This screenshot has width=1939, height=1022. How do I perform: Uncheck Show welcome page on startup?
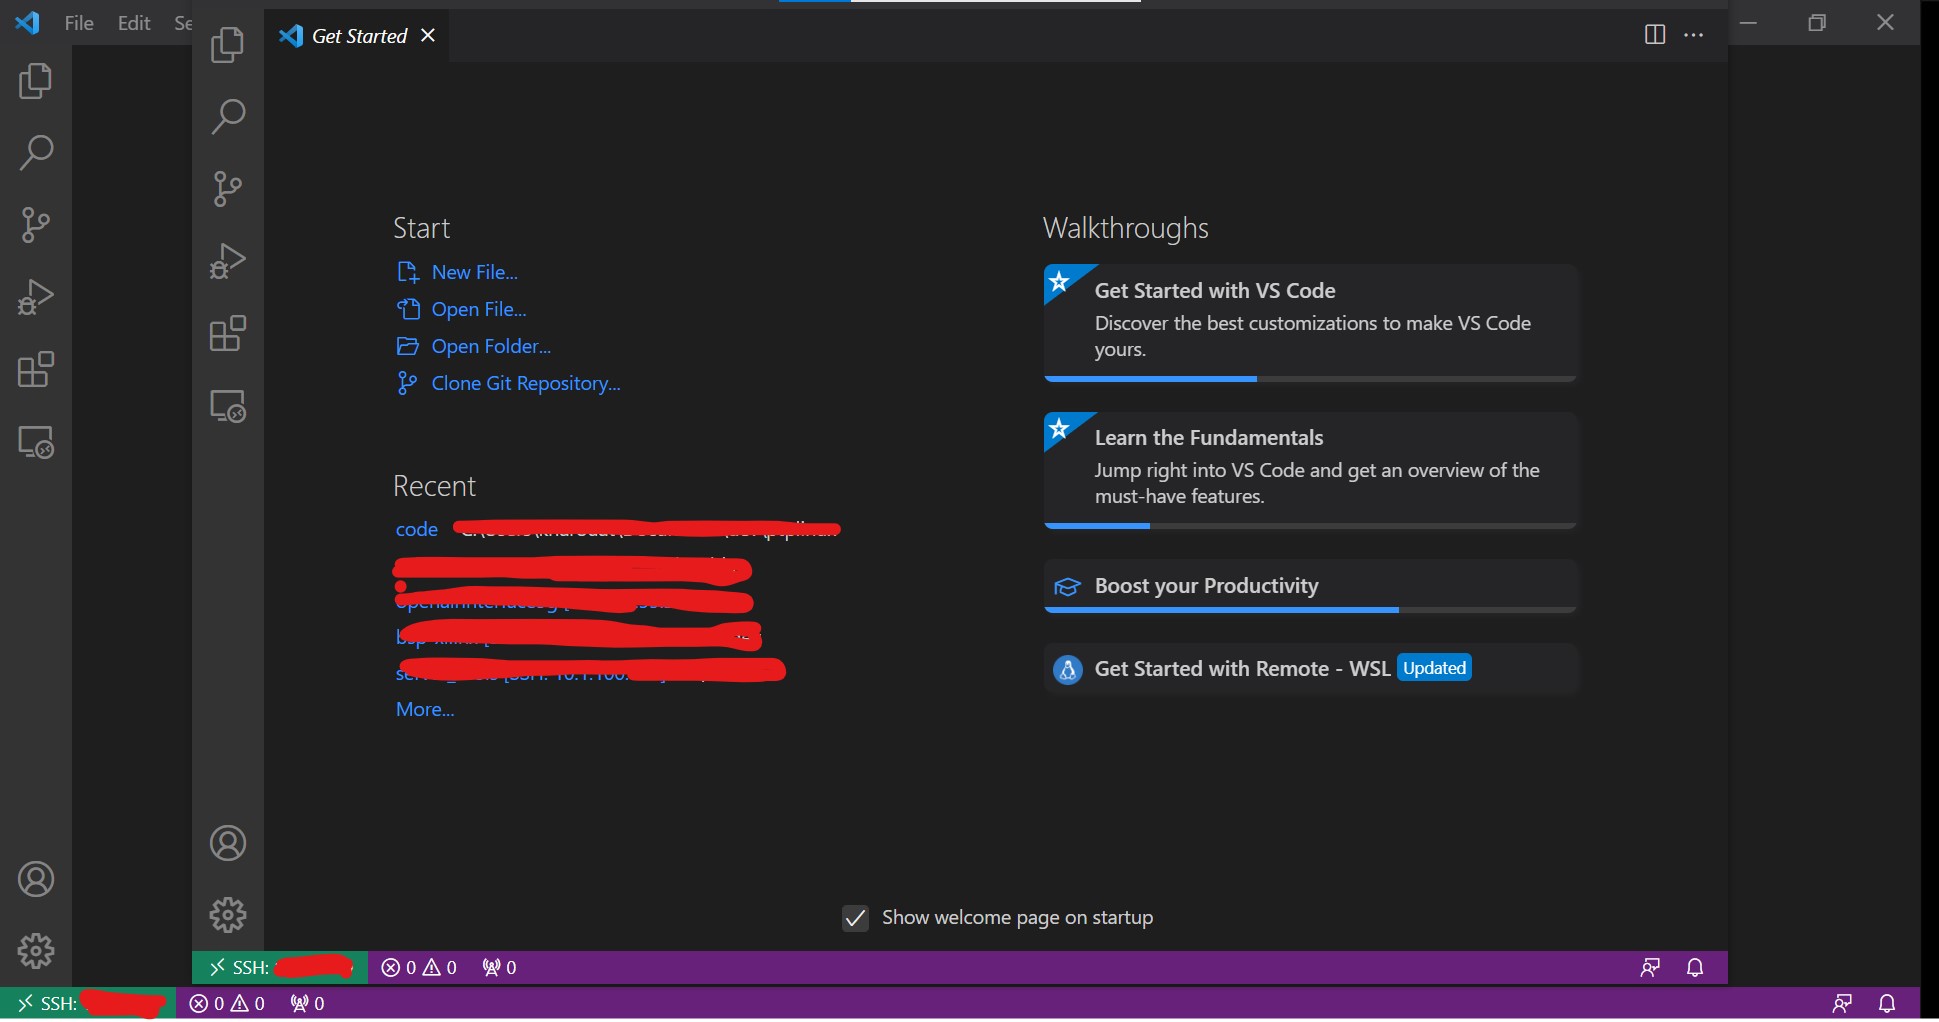pos(855,918)
